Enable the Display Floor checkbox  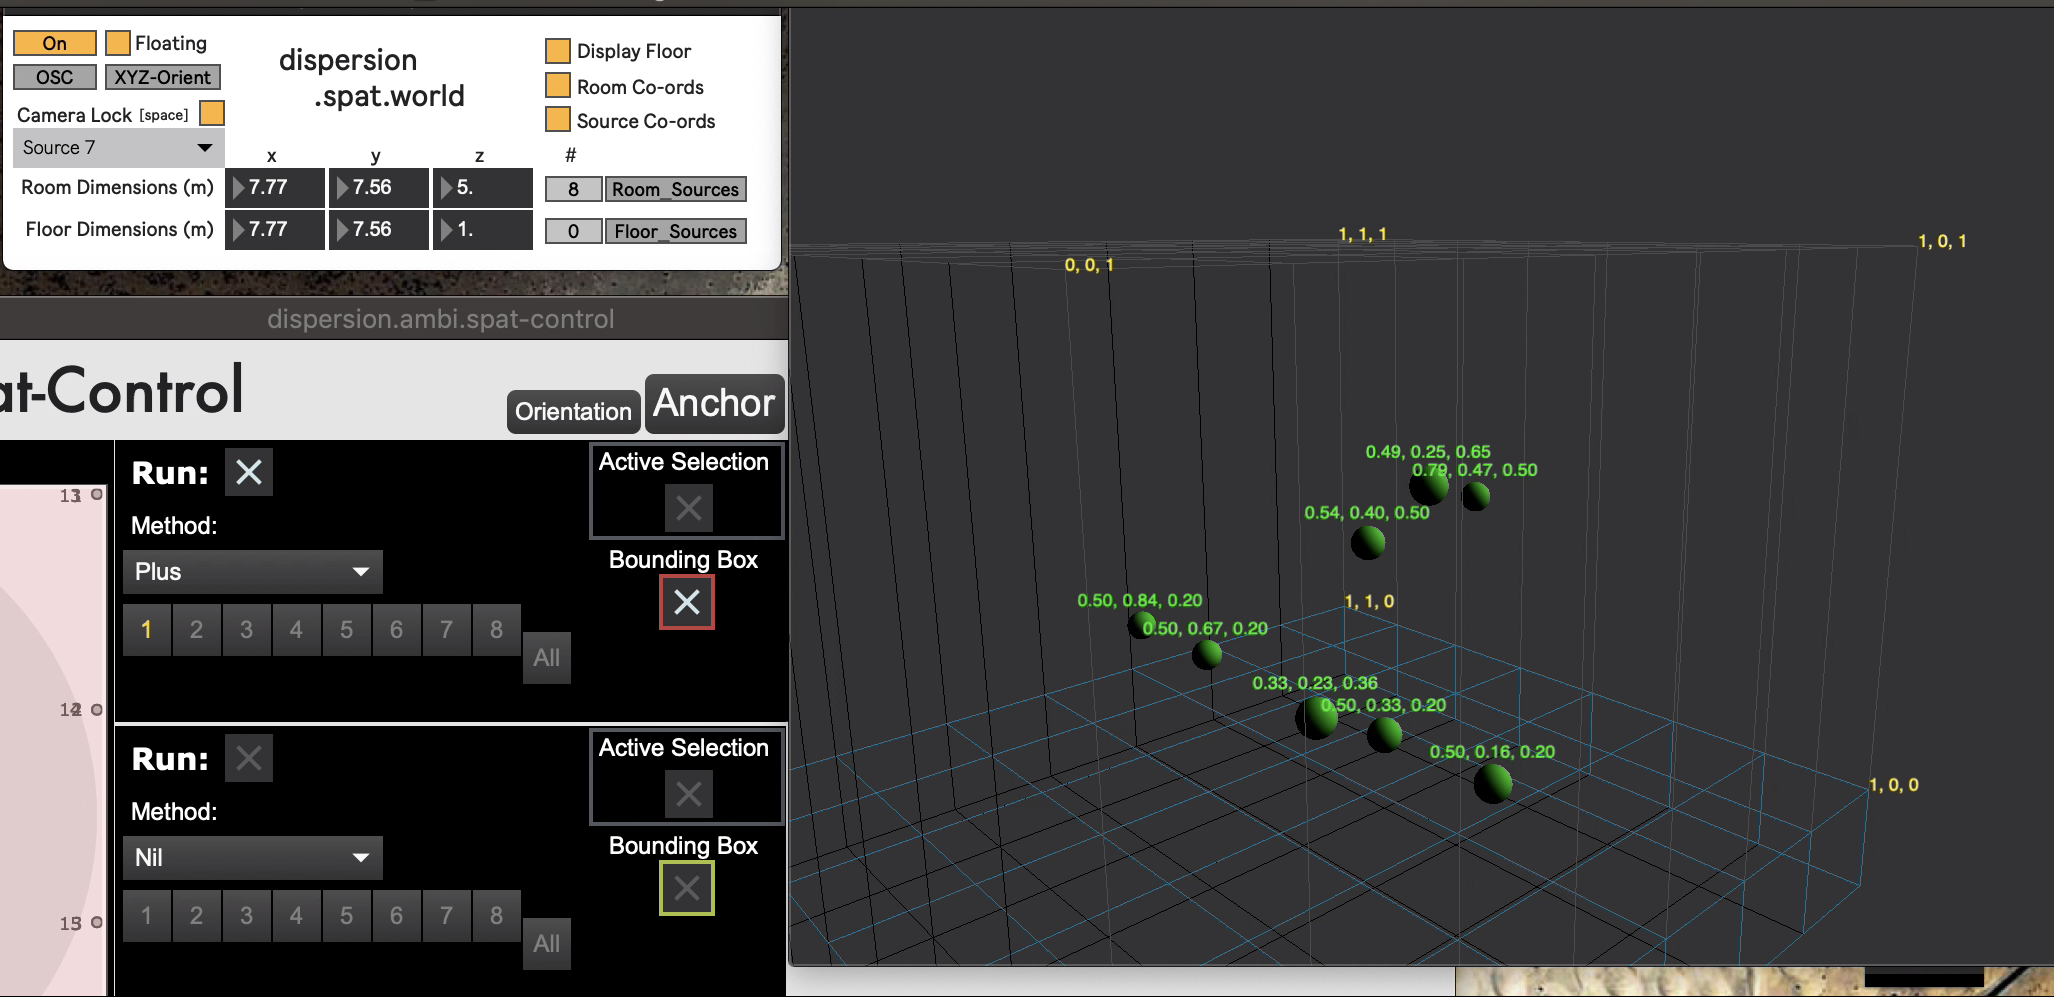(558, 51)
